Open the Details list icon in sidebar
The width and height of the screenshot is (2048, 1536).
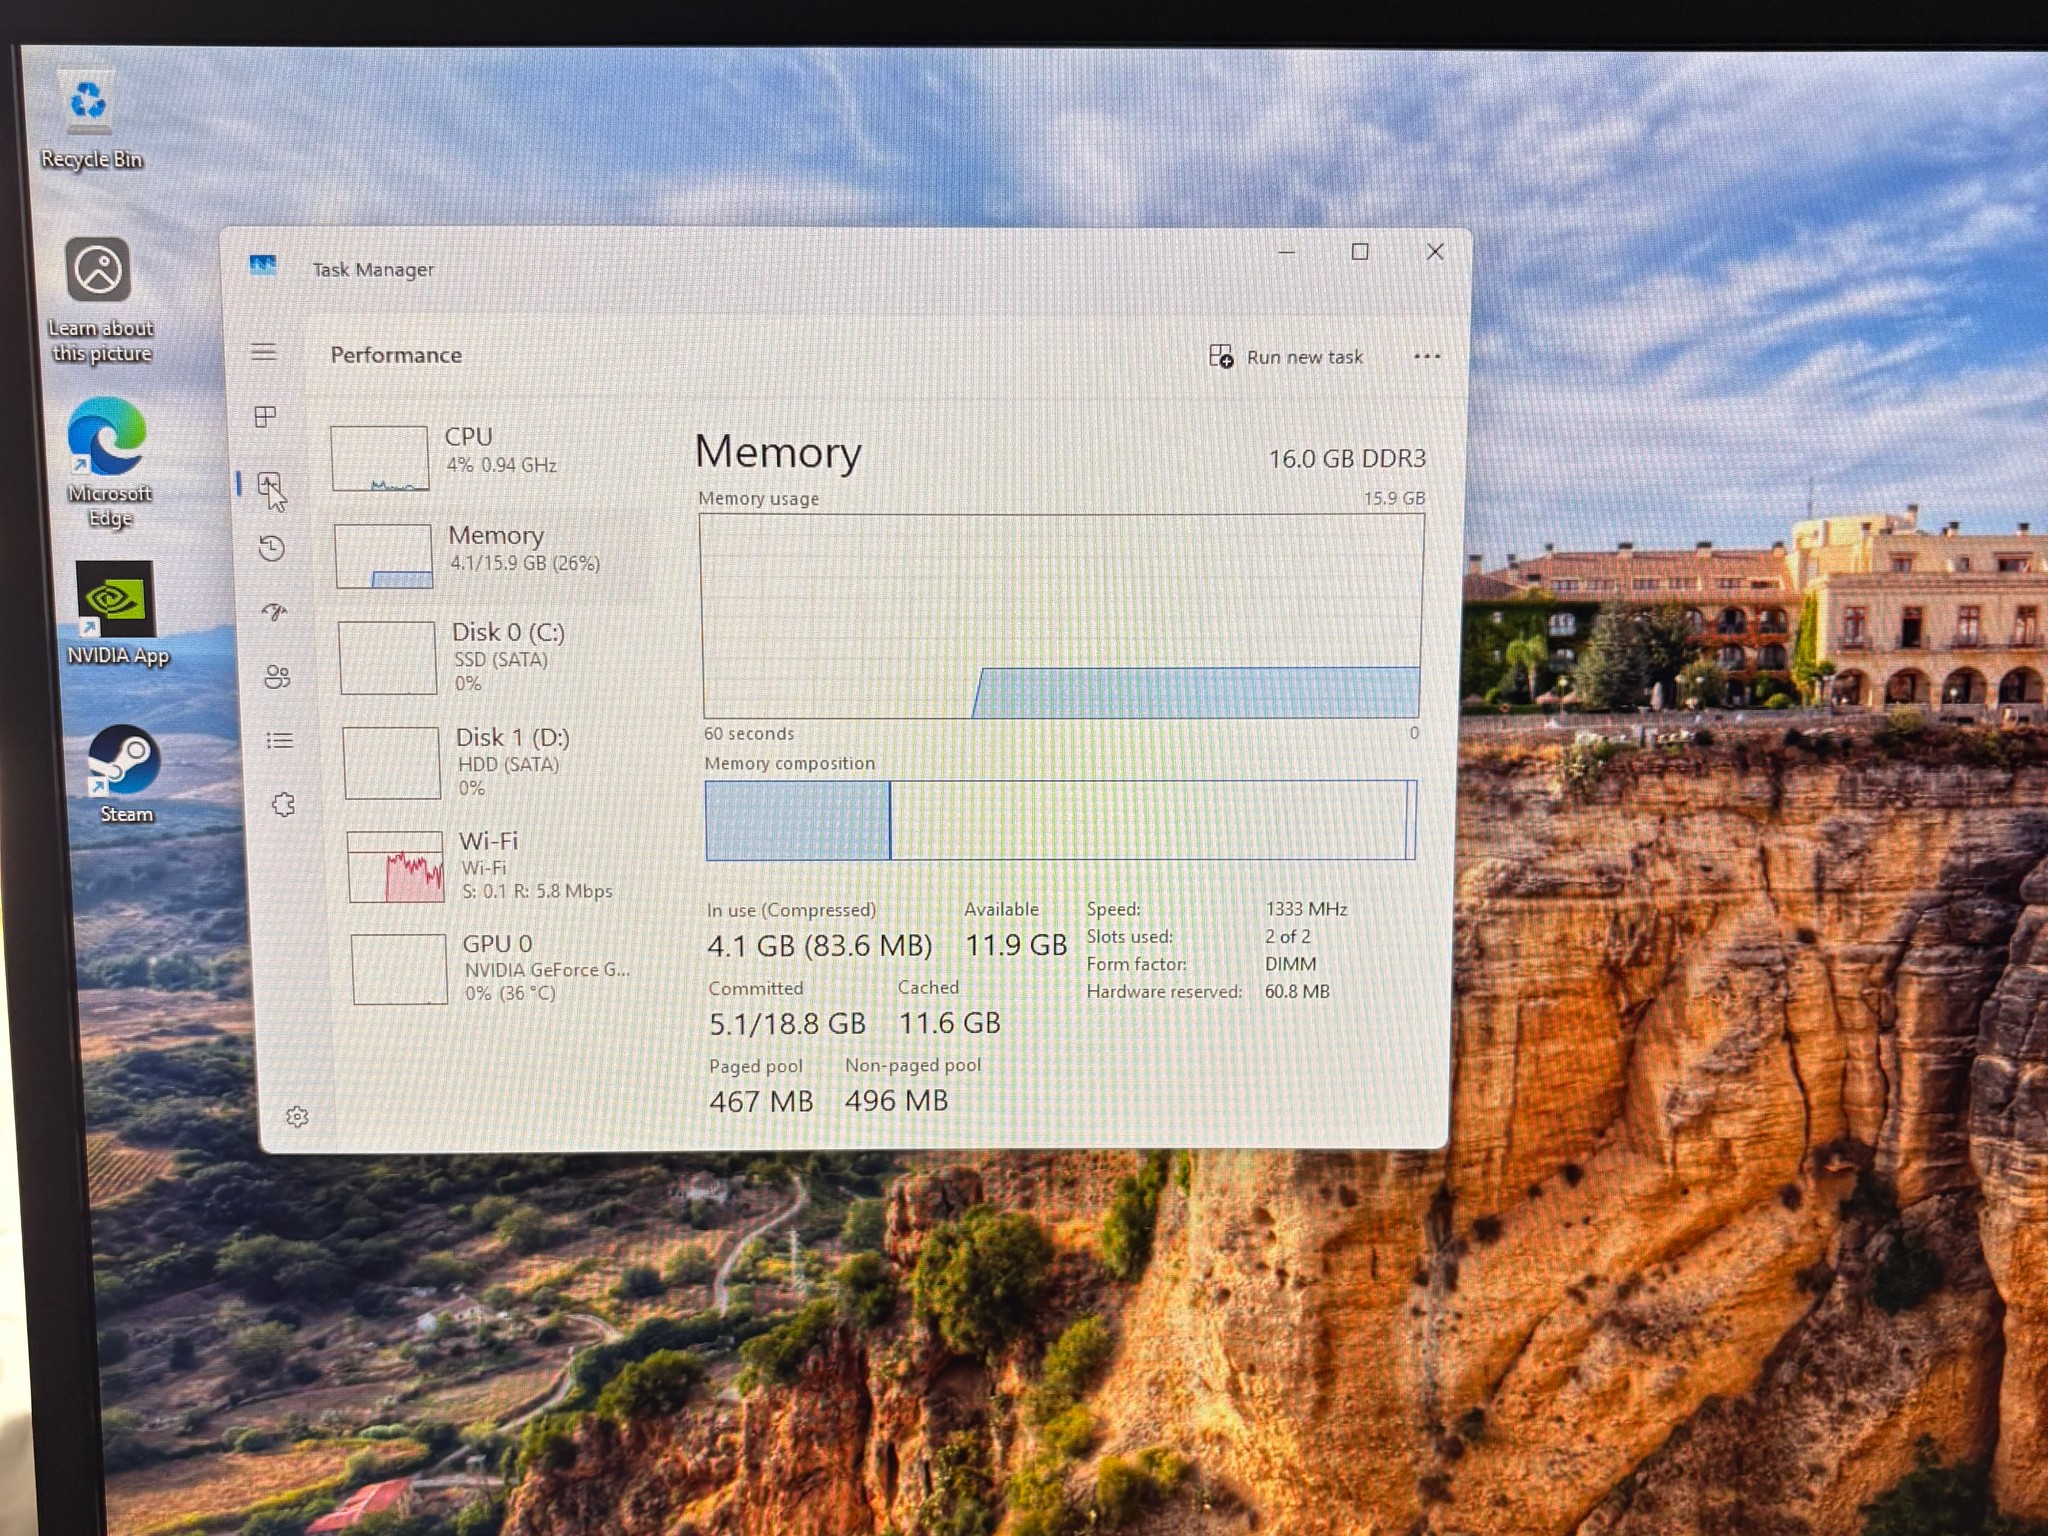(280, 740)
